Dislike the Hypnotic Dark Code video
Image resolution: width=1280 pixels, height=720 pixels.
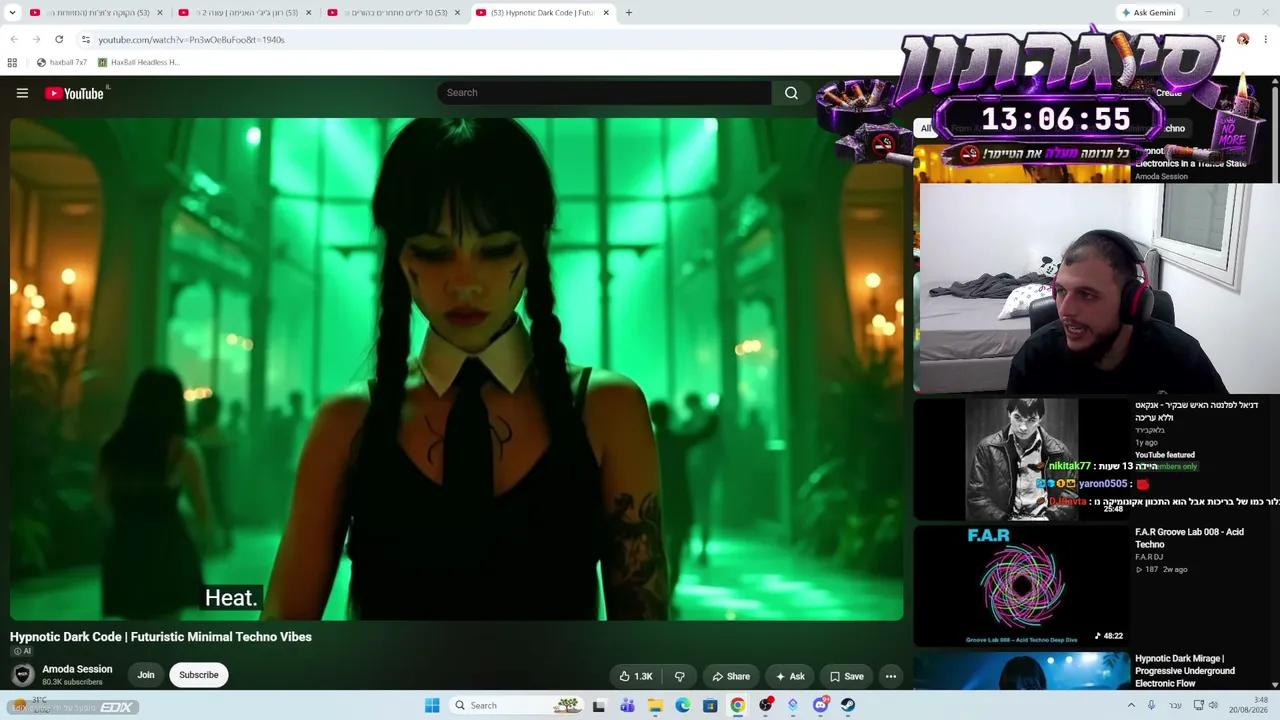coord(679,676)
